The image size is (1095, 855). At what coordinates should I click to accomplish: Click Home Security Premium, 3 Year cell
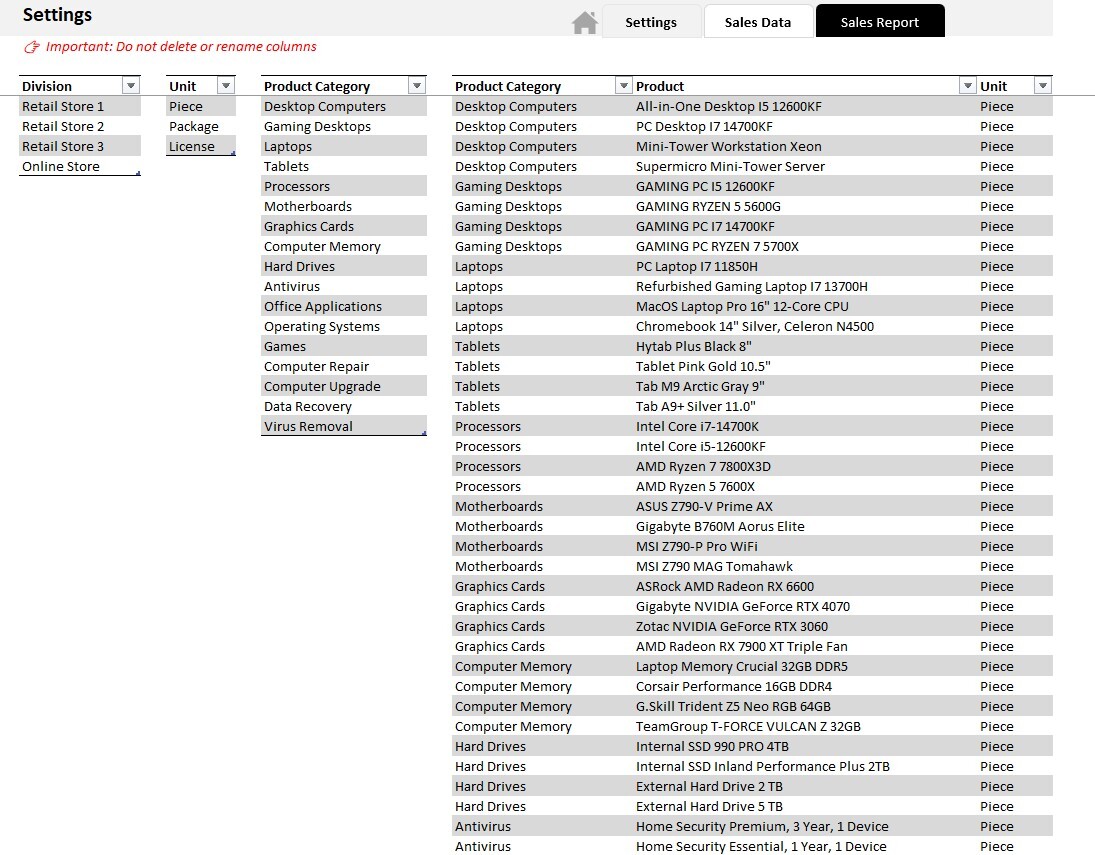click(x=804, y=826)
